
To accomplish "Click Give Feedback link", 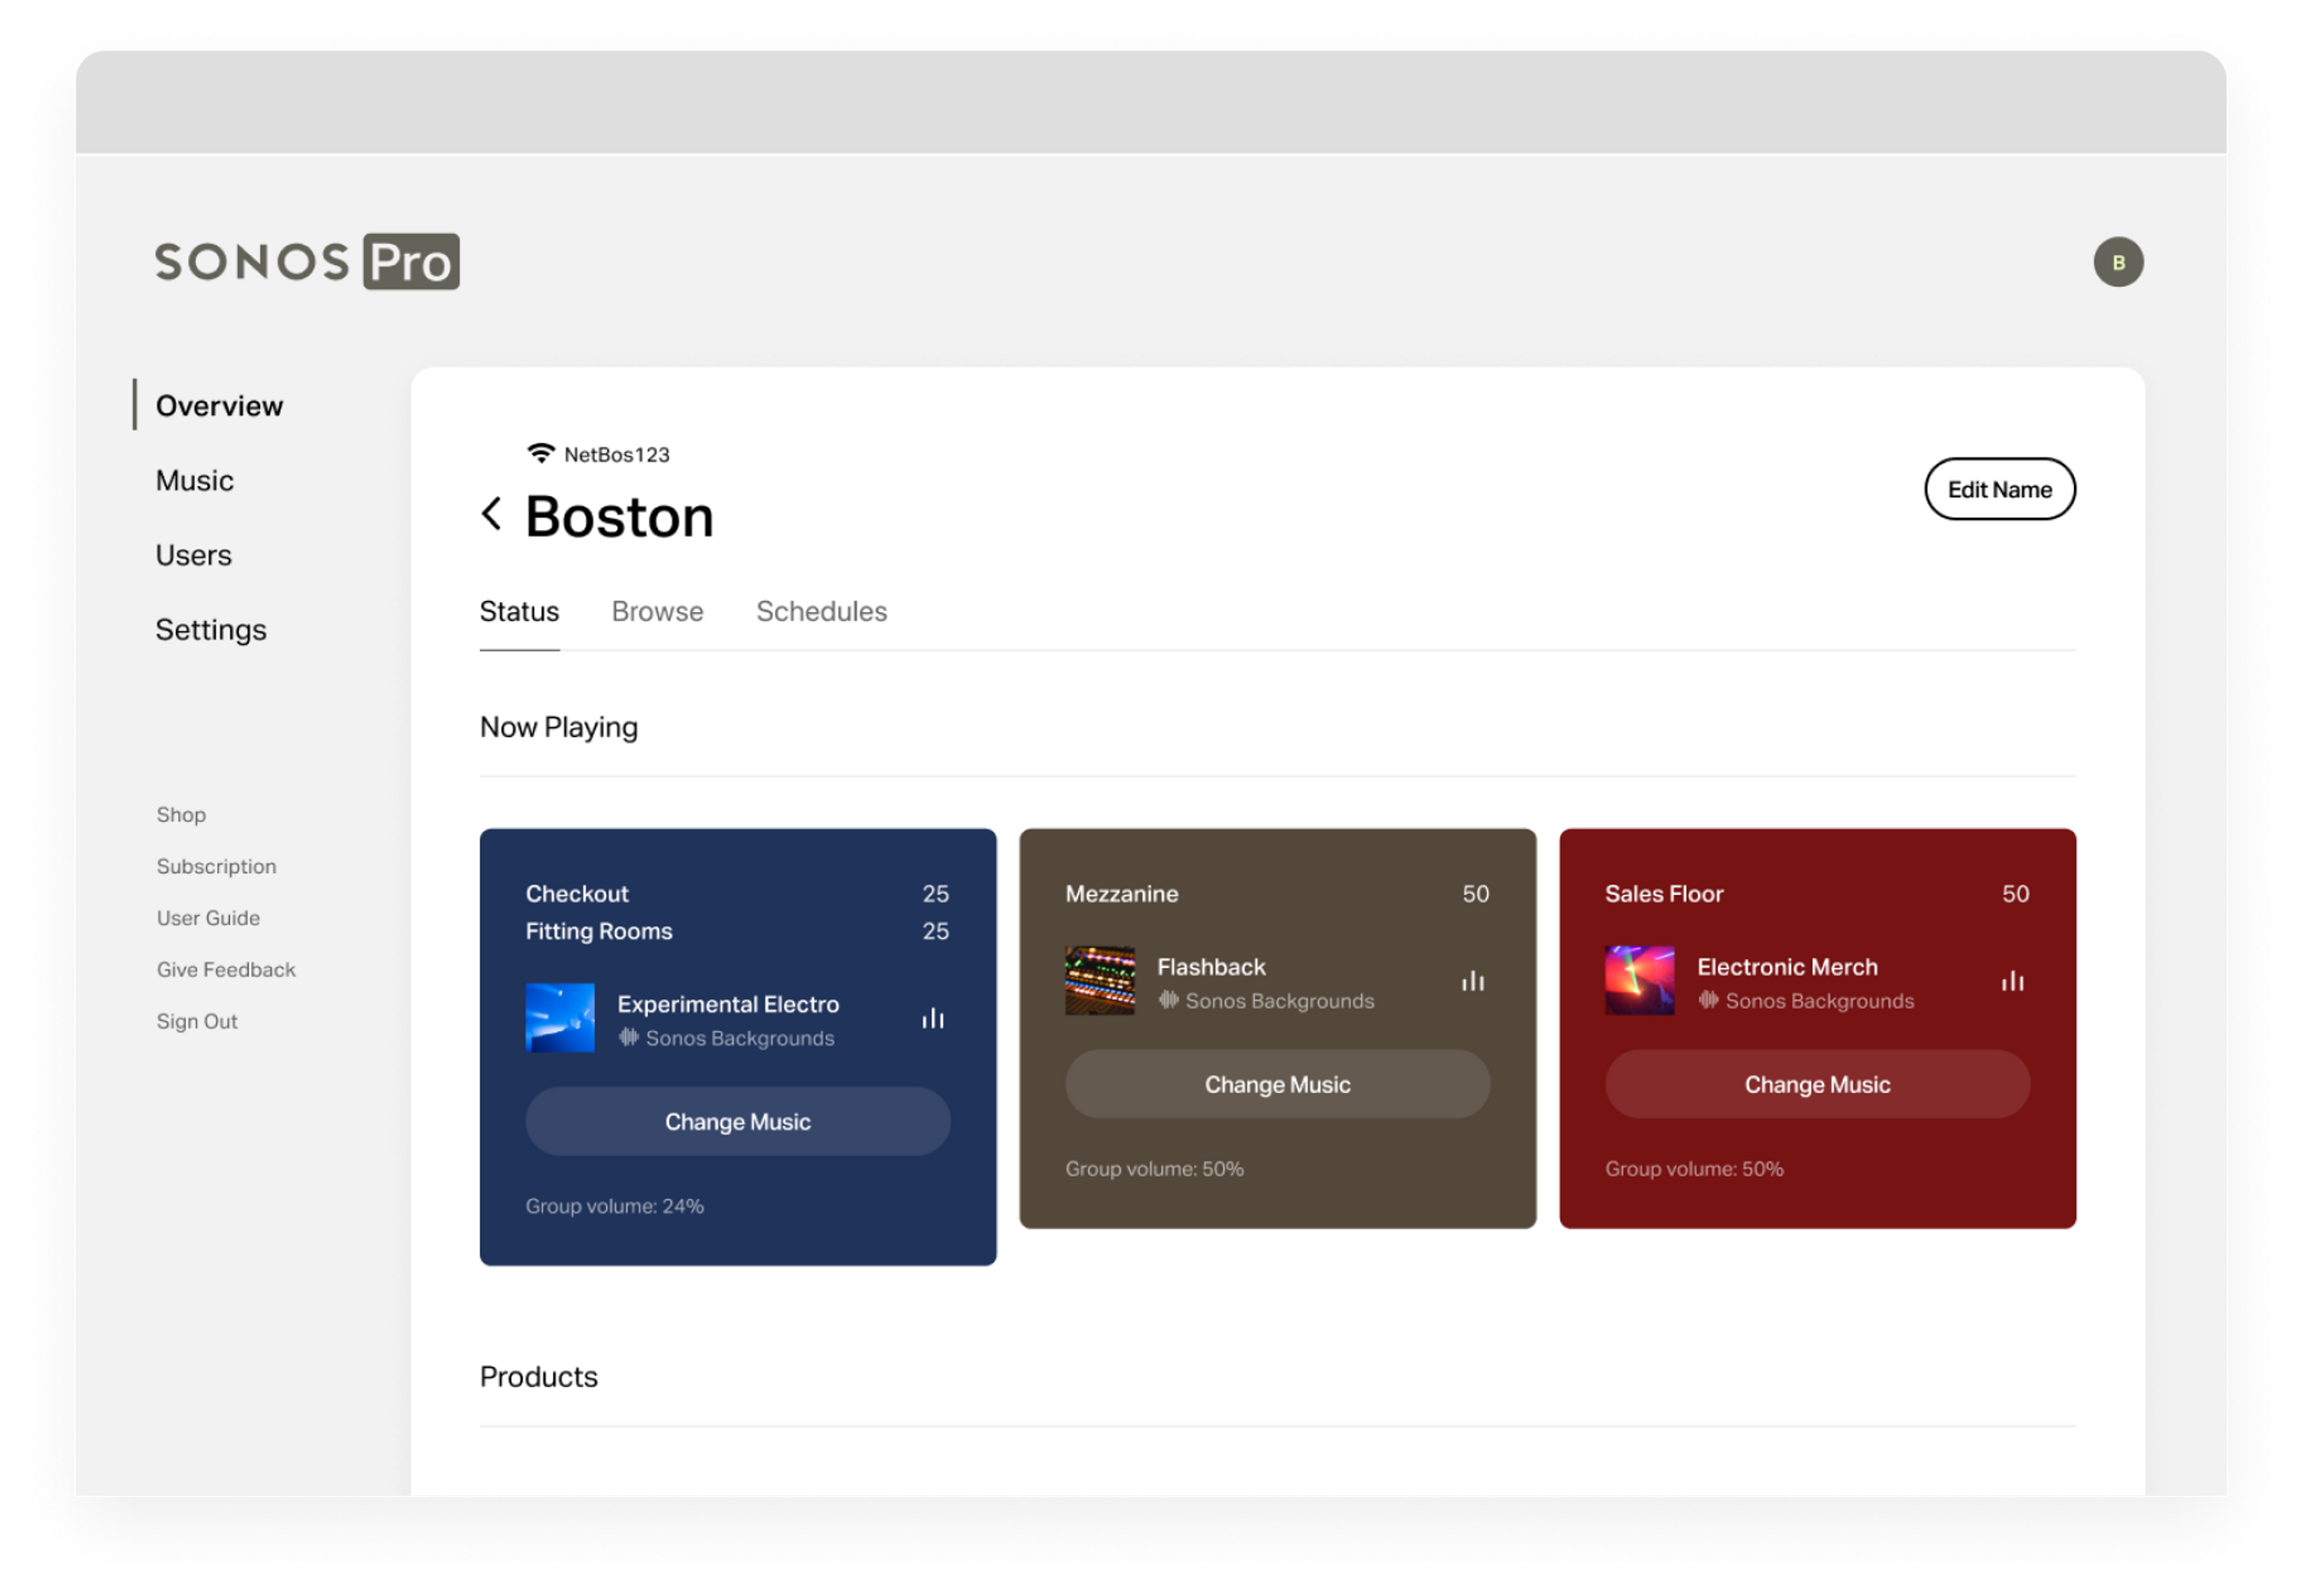I will pos(226,970).
